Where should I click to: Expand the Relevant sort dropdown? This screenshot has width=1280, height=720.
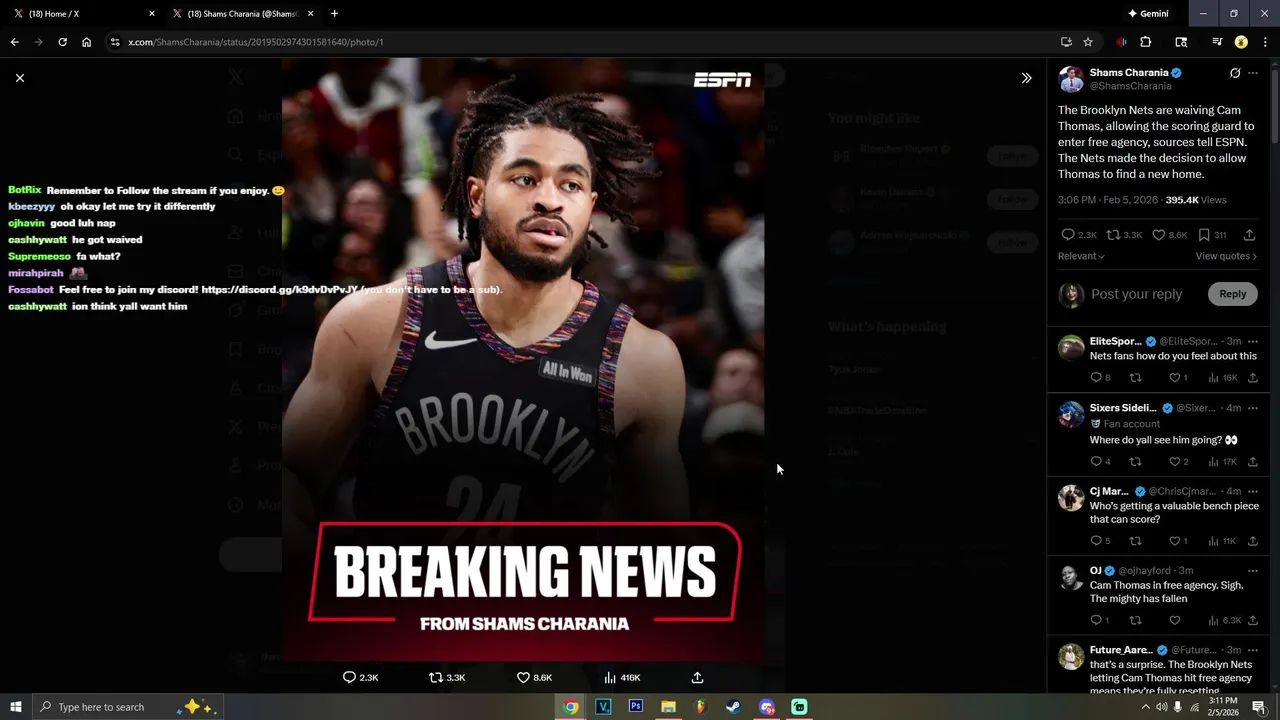1081,256
